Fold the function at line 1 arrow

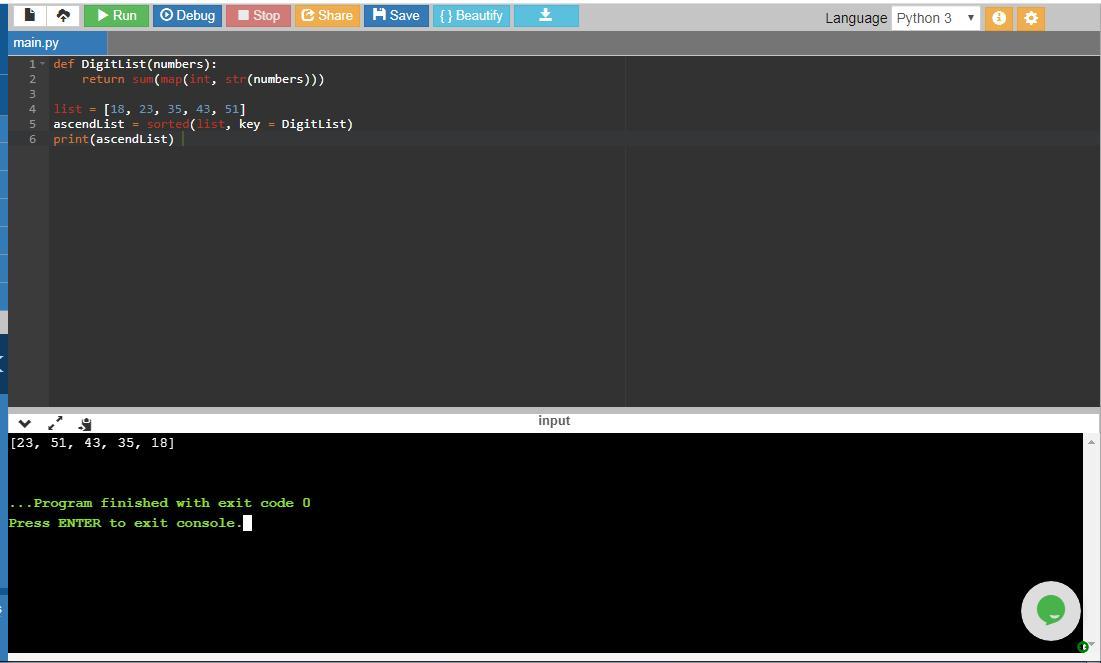[43, 64]
